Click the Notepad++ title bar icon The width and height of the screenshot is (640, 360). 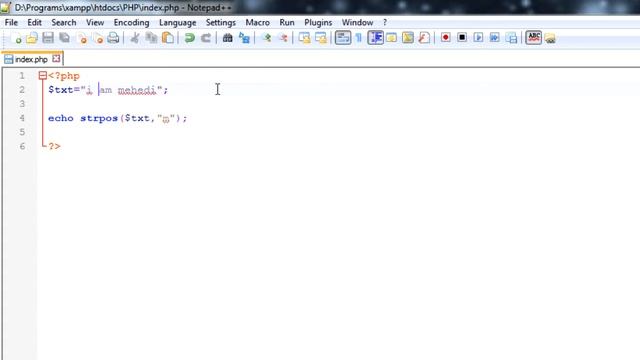5,7
